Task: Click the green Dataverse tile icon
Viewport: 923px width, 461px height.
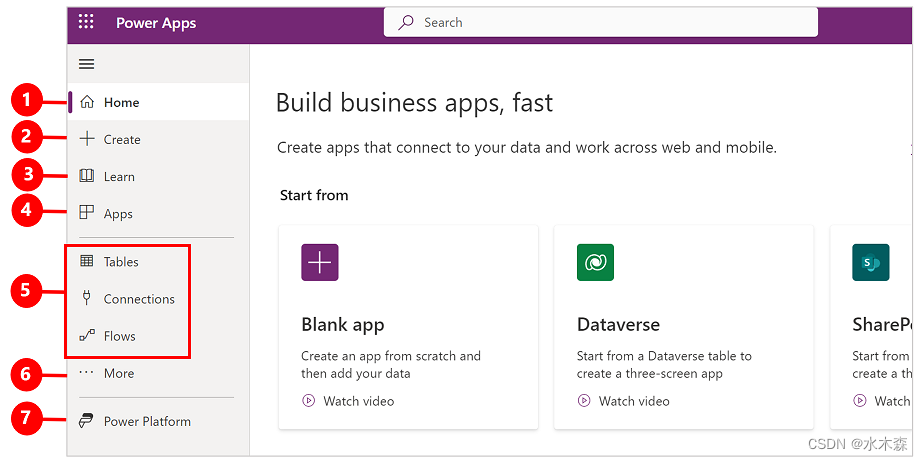Action: [x=595, y=262]
